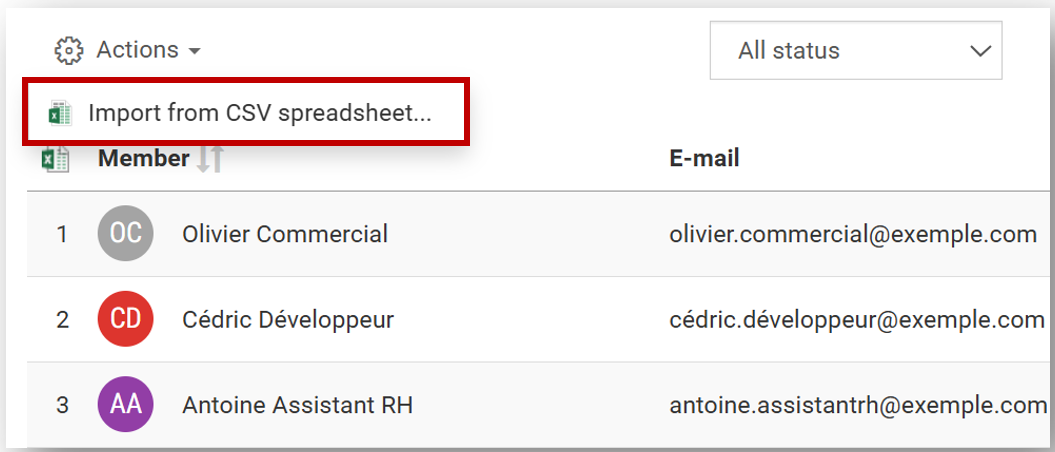Click the cédric.développeur@exemple.com email

click(857, 320)
